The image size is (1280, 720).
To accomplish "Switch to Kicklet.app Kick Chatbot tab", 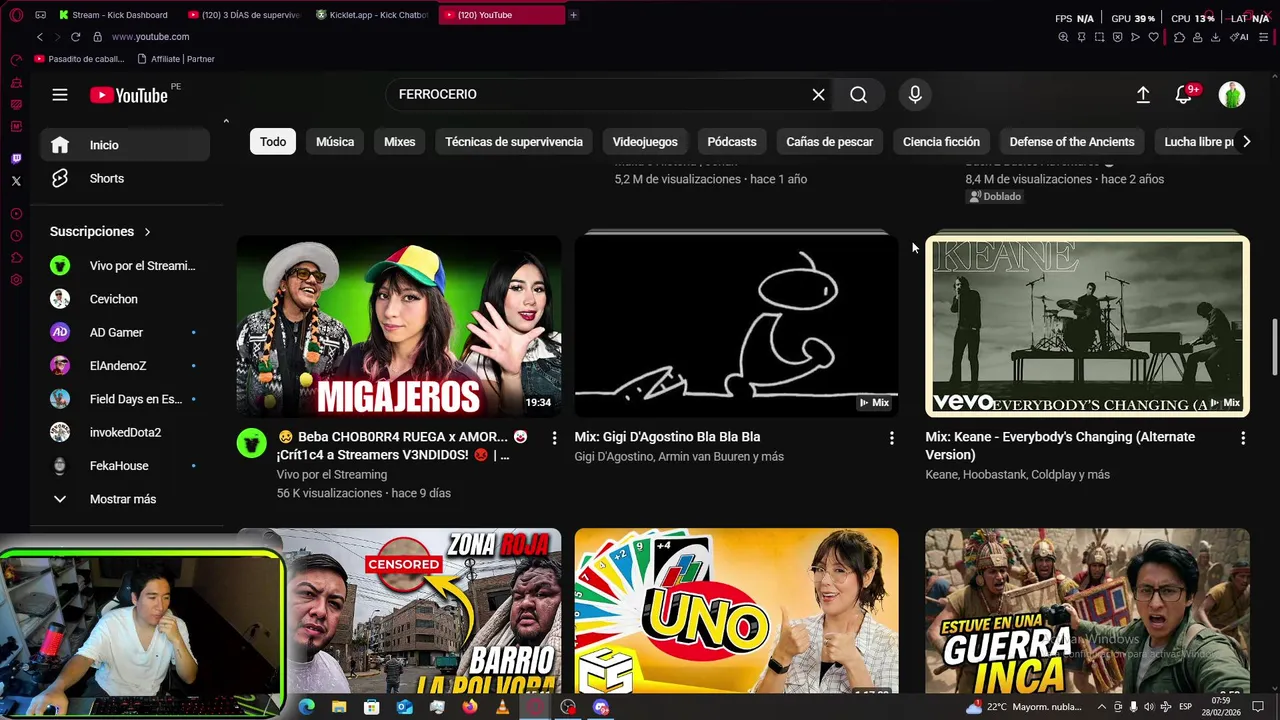I will pyautogui.click(x=372, y=15).
